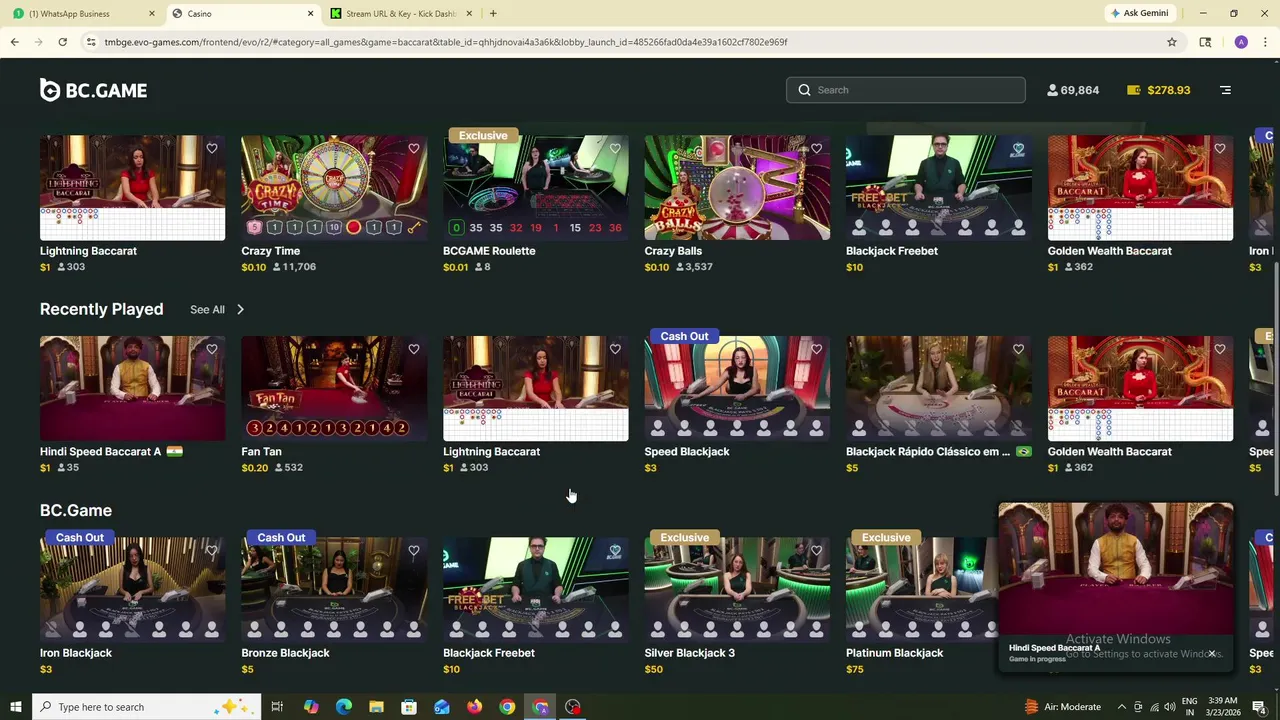Favorite the Bronze Blackjack game

[x=414, y=551]
